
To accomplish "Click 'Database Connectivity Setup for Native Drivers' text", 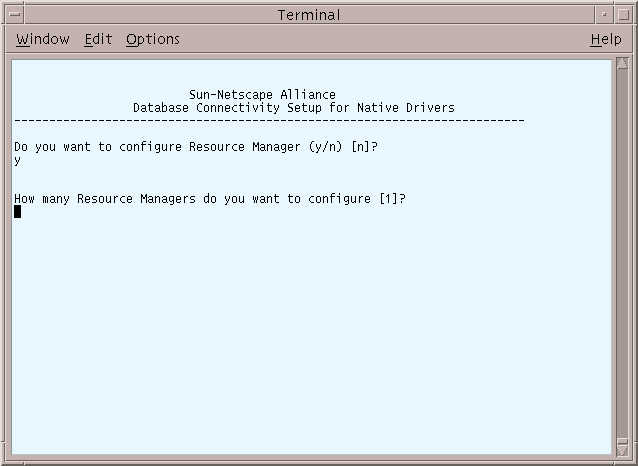I will tap(294, 108).
